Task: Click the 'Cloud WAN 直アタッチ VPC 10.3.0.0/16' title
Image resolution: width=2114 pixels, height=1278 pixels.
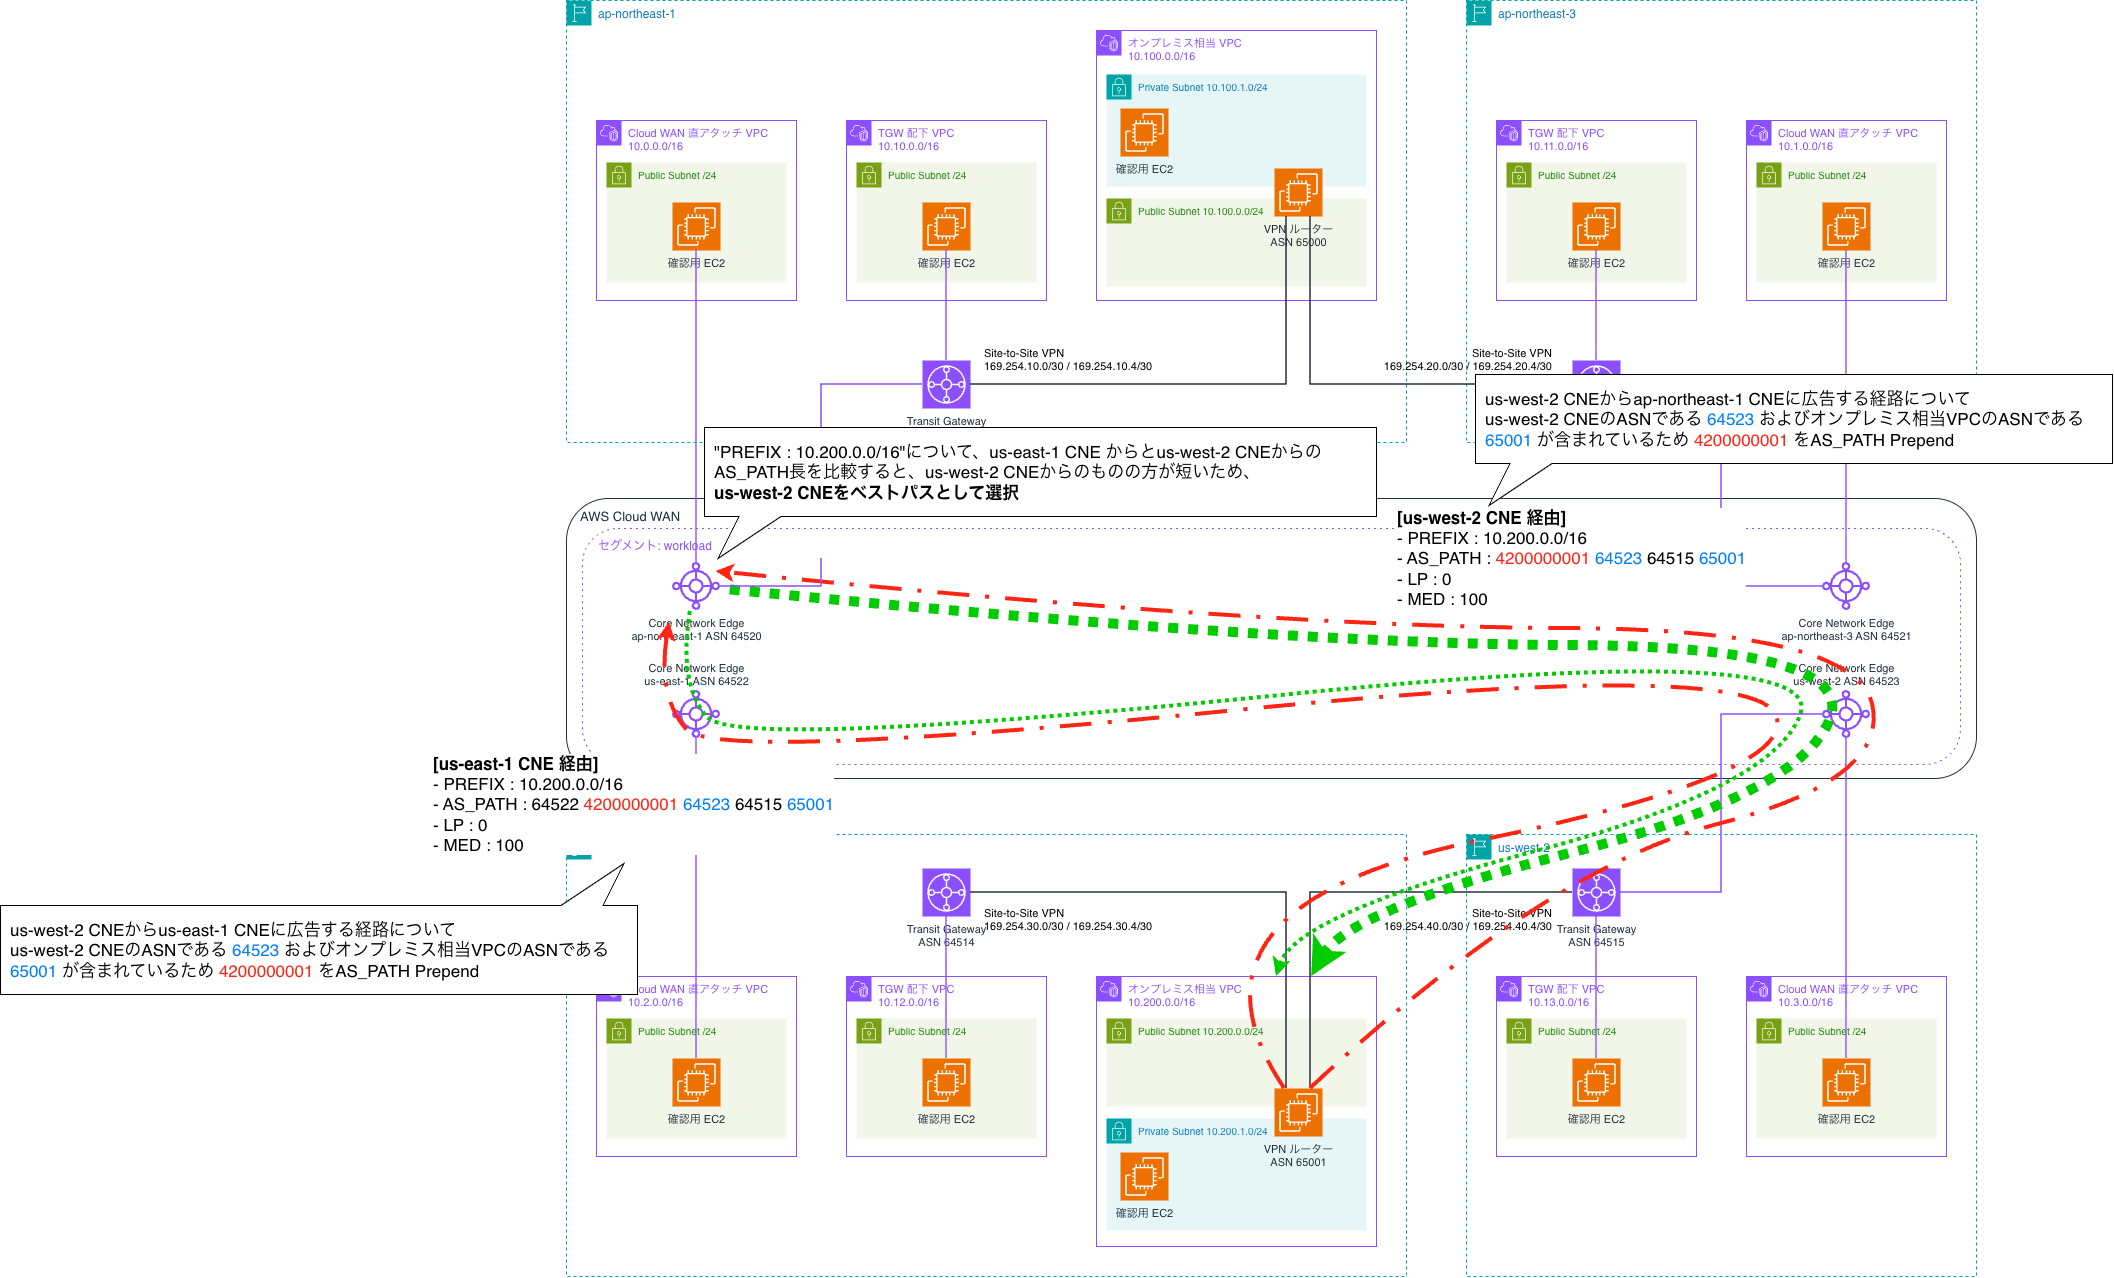Action: click(1848, 996)
